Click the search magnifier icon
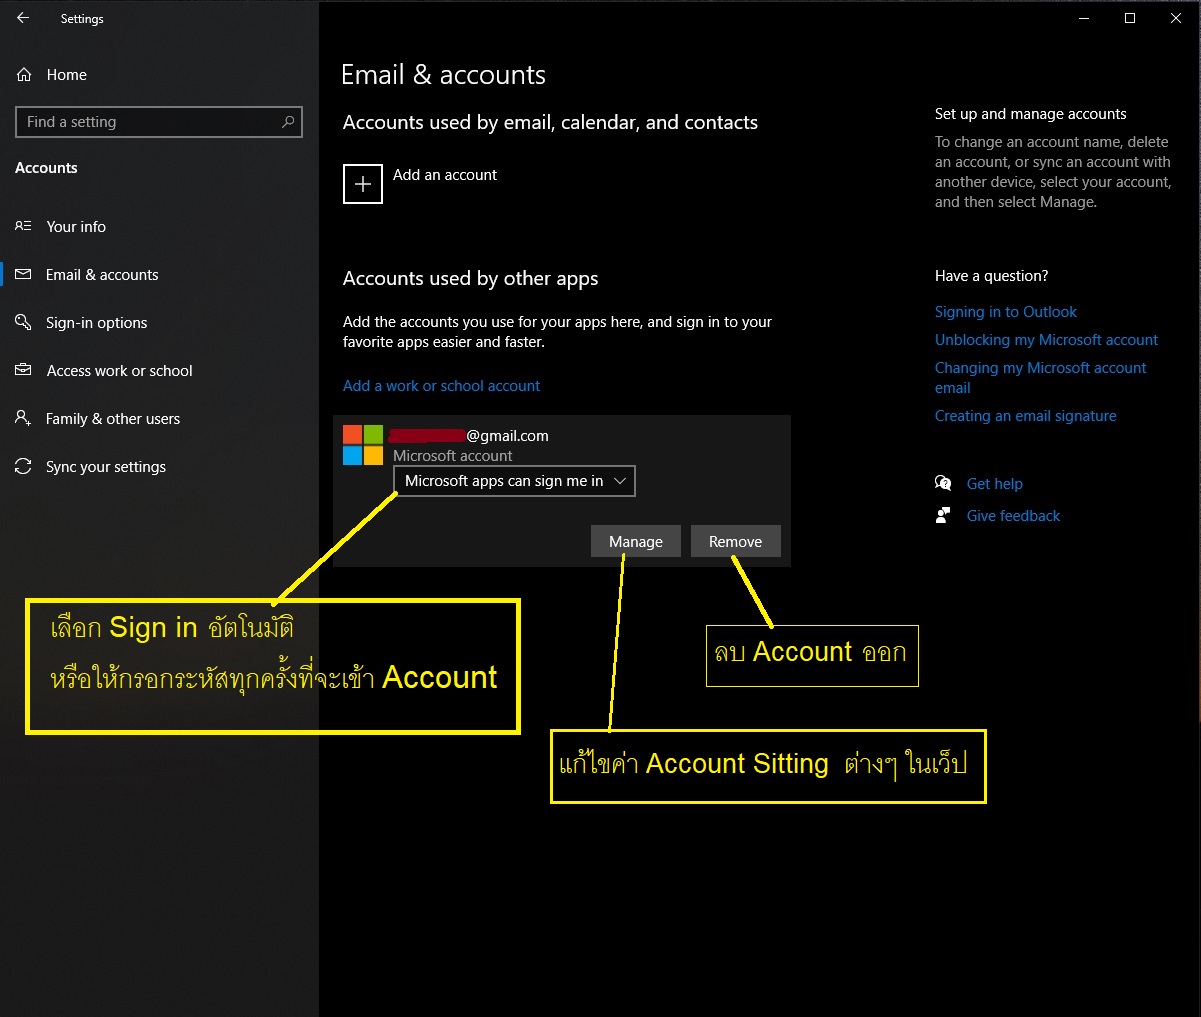The width and height of the screenshot is (1201, 1017). click(x=288, y=122)
